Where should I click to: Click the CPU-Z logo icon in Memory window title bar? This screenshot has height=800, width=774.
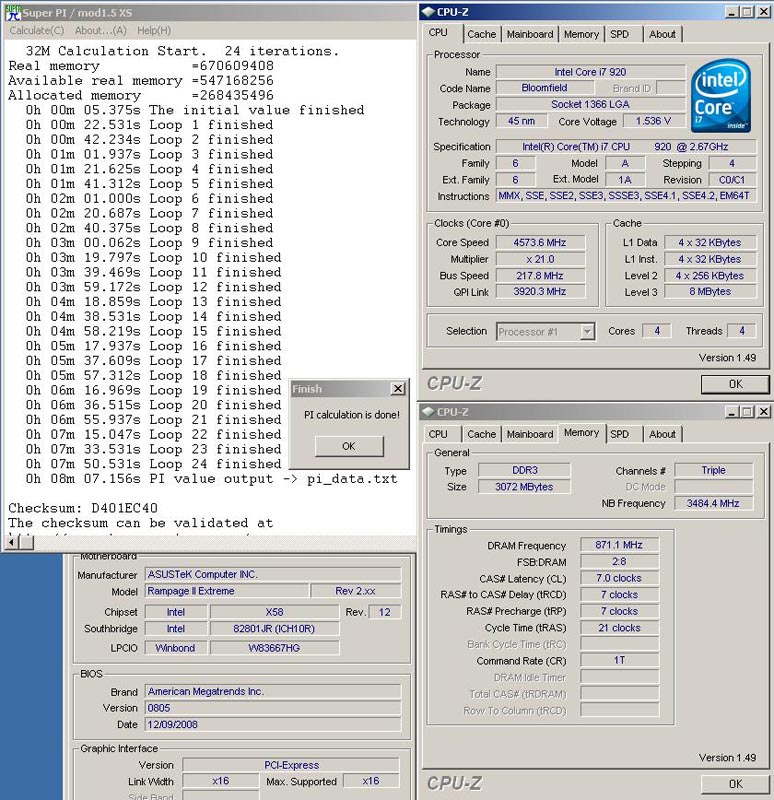click(x=429, y=412)
